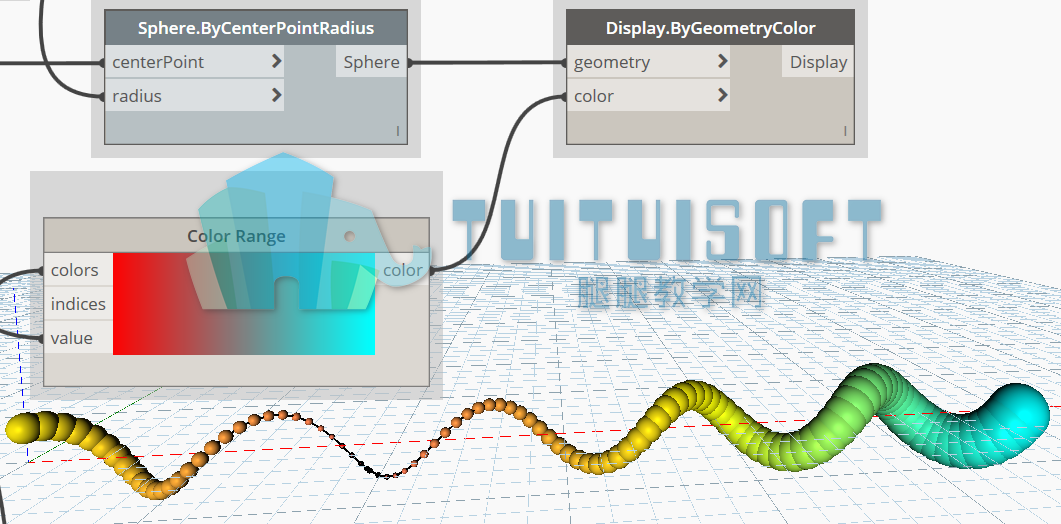Click the Sphere.ByCenterPointRadius node title
Image resolution: width=1061 pixels, height=524 pixels.
click(256, 28)
